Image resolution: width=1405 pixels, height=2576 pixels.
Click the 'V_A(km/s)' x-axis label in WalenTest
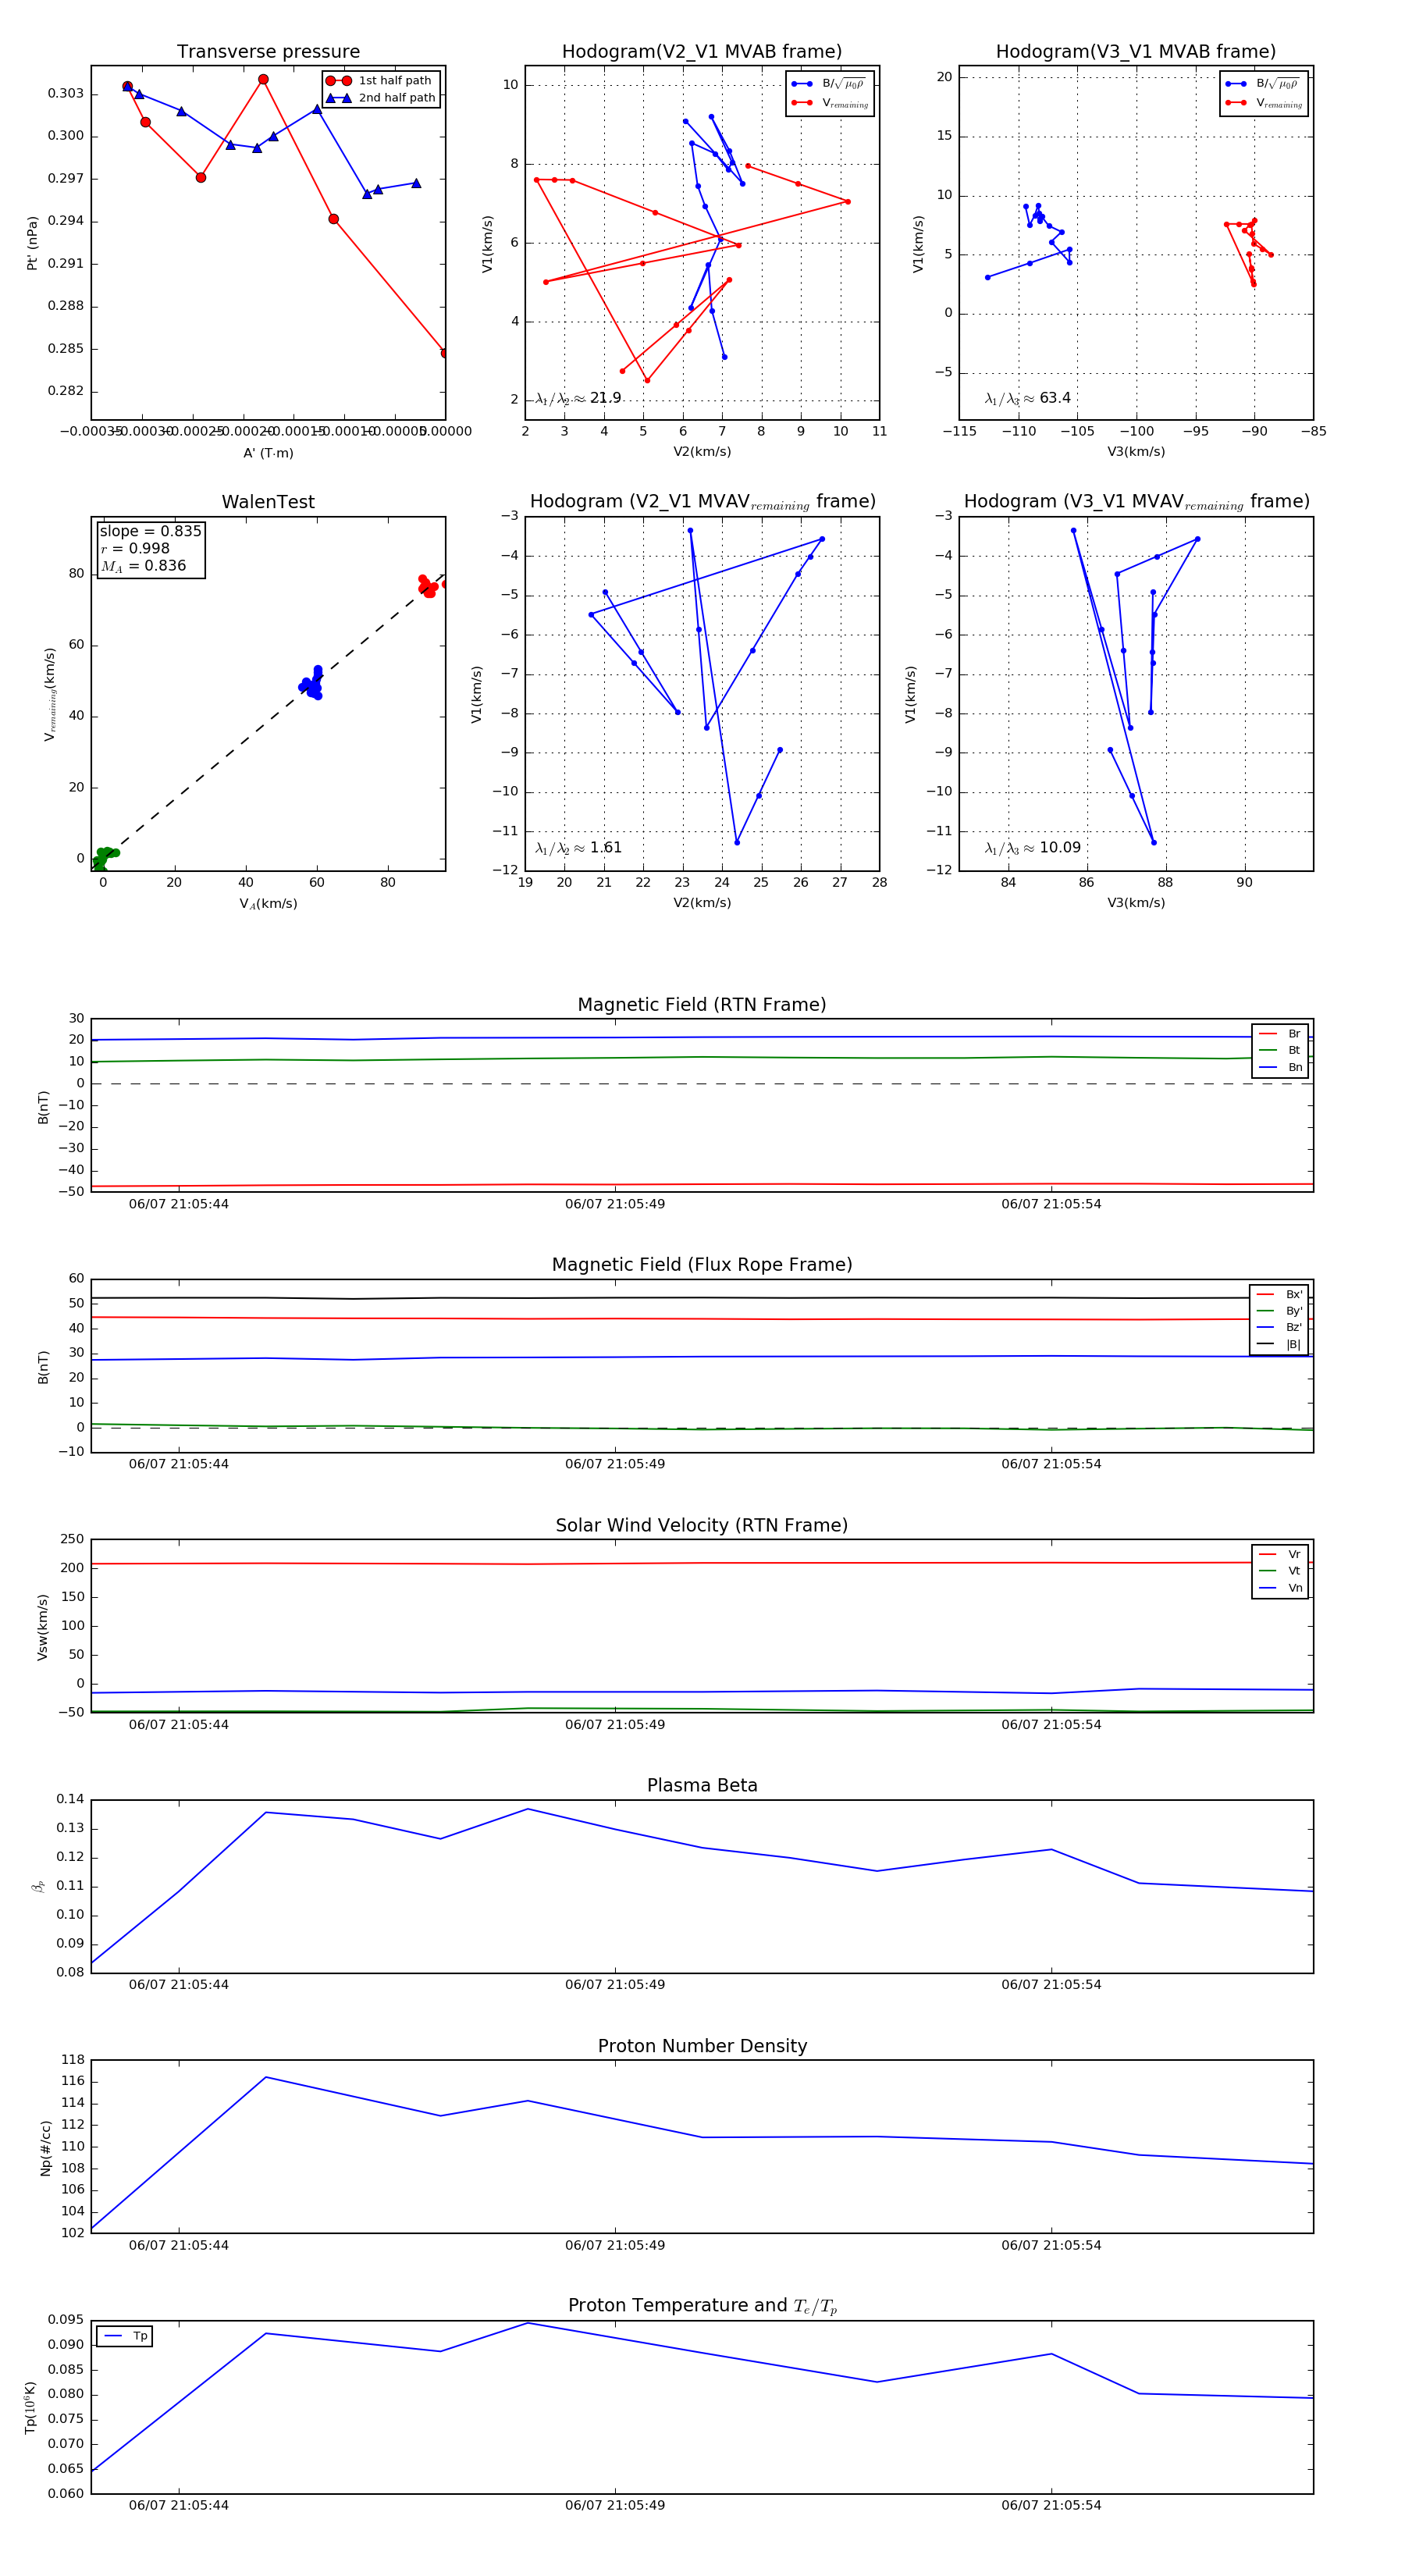click(x=268, y=904)
